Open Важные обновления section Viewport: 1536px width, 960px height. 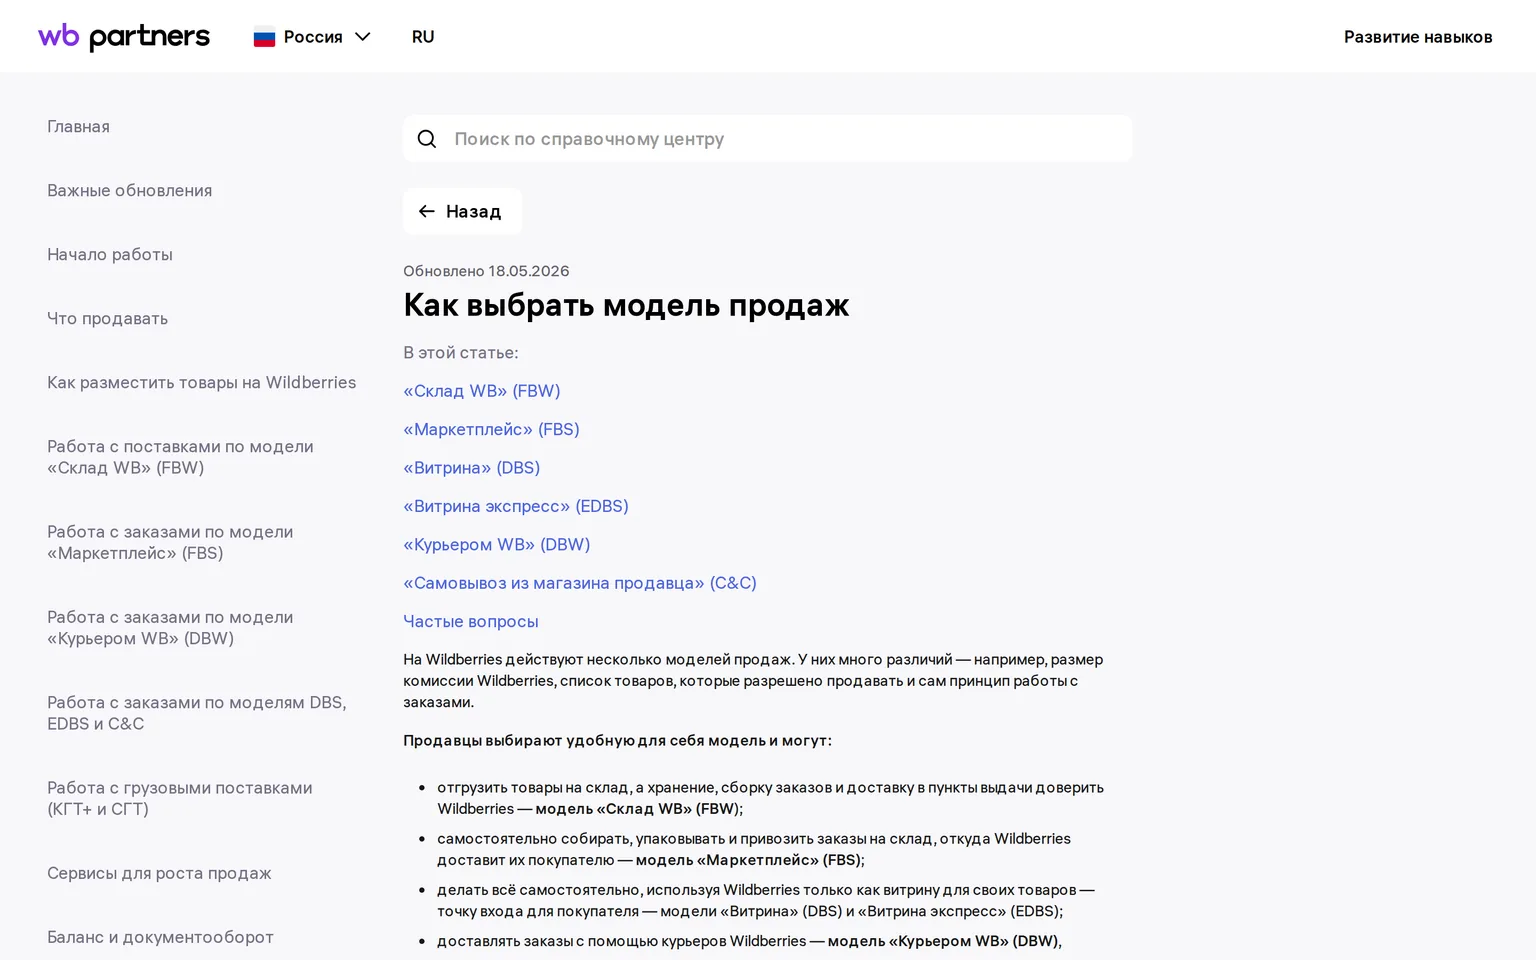tap(130, 191)
